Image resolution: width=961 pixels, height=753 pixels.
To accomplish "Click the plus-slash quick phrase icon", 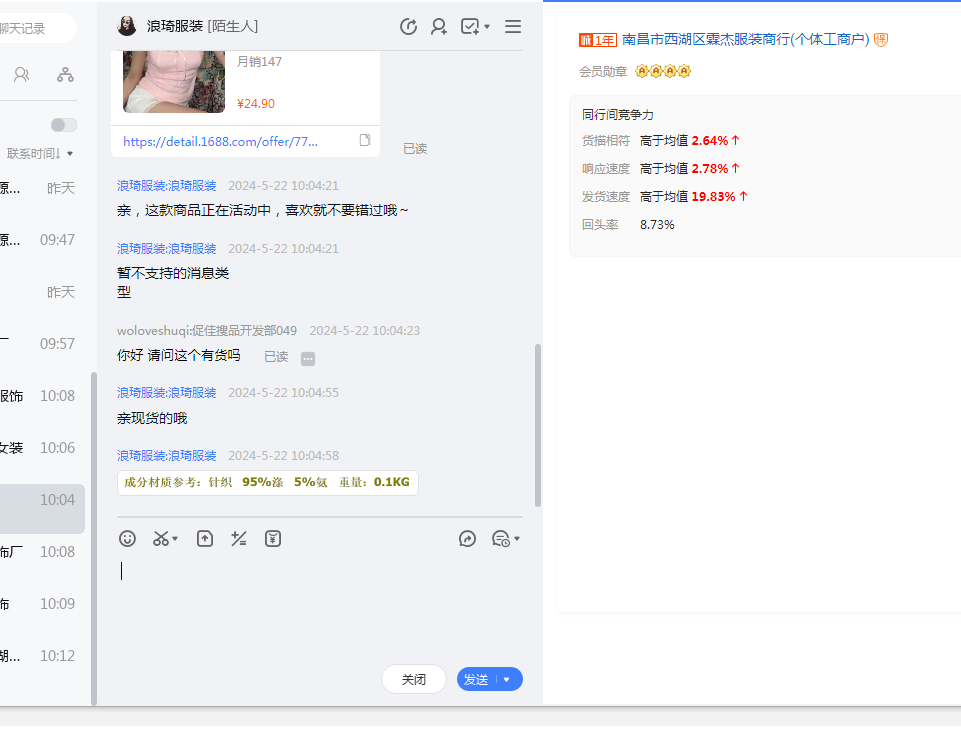I will 238,539.
